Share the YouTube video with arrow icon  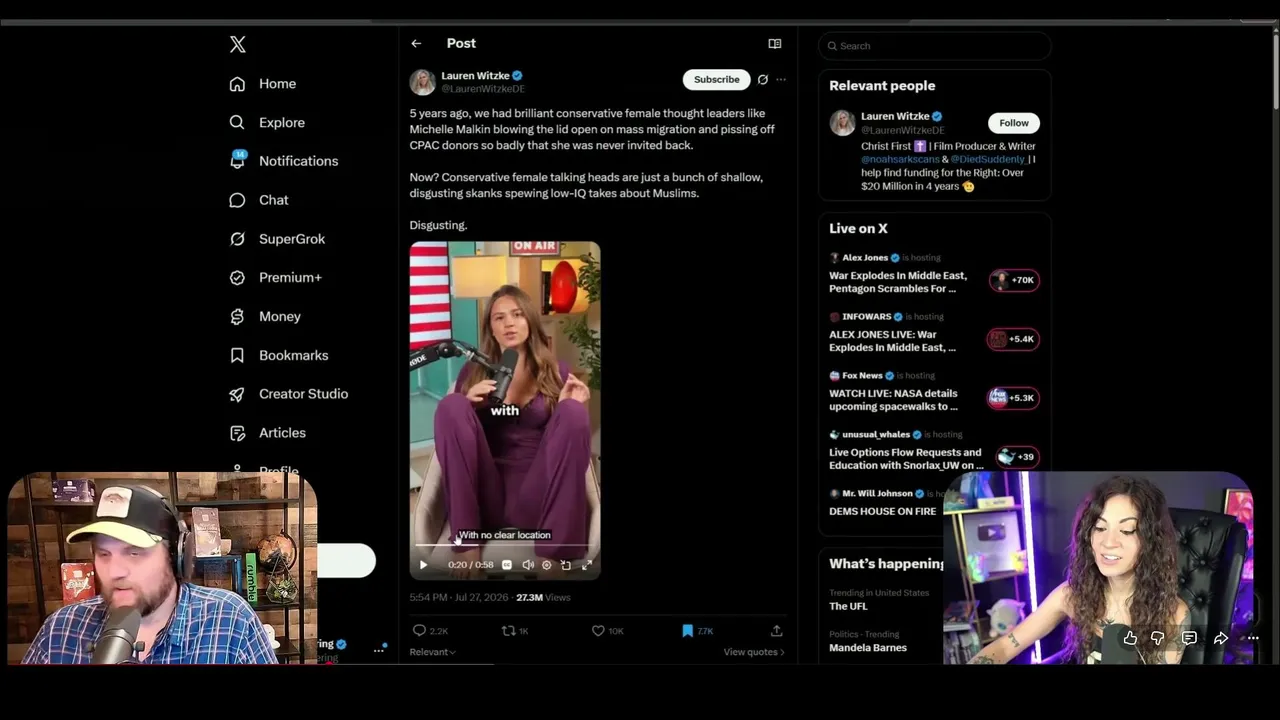click(1221, 638)
